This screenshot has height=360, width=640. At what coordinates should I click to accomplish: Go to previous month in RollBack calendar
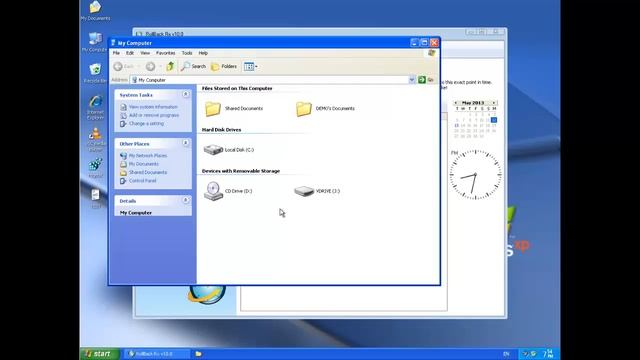point(456,103)
